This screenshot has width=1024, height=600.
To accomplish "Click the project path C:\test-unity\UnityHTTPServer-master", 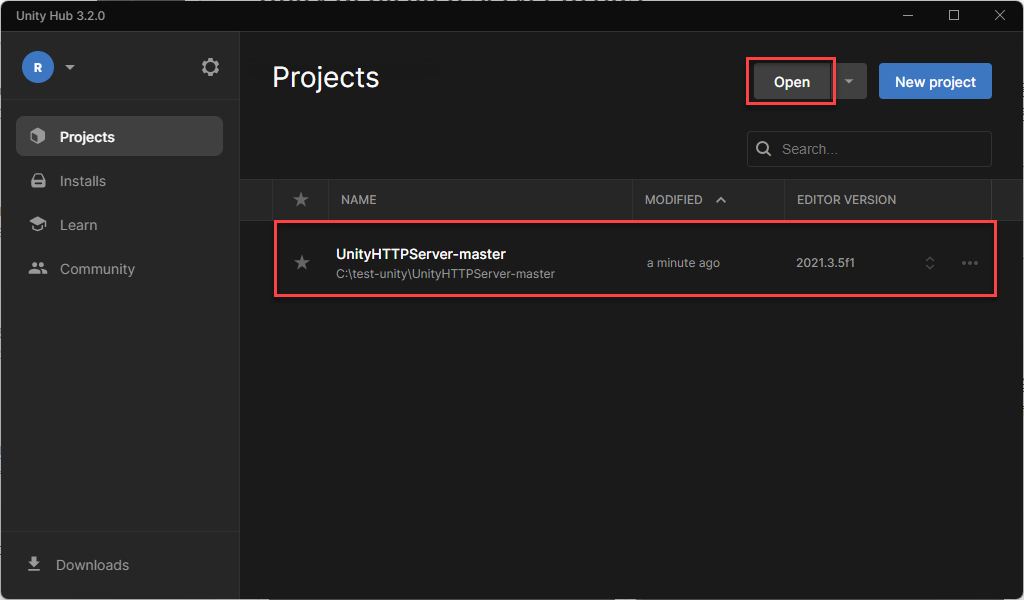I will click(445, 274).
